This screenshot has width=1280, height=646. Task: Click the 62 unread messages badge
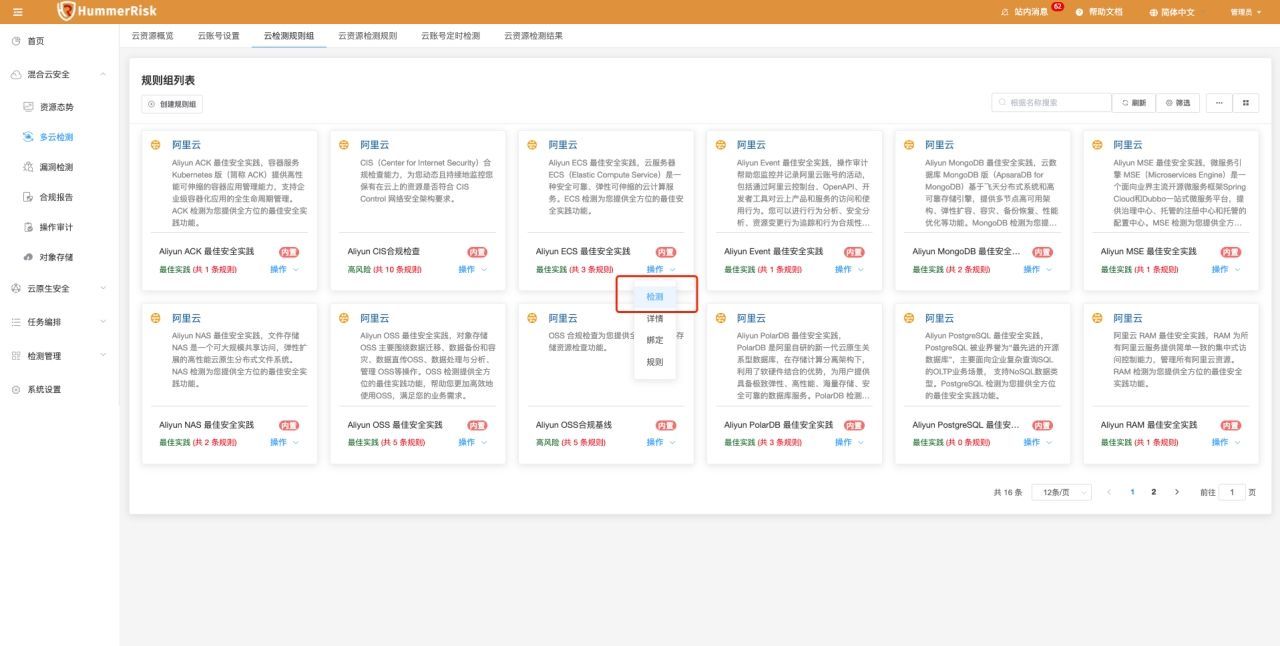(x=1057, y=7)
